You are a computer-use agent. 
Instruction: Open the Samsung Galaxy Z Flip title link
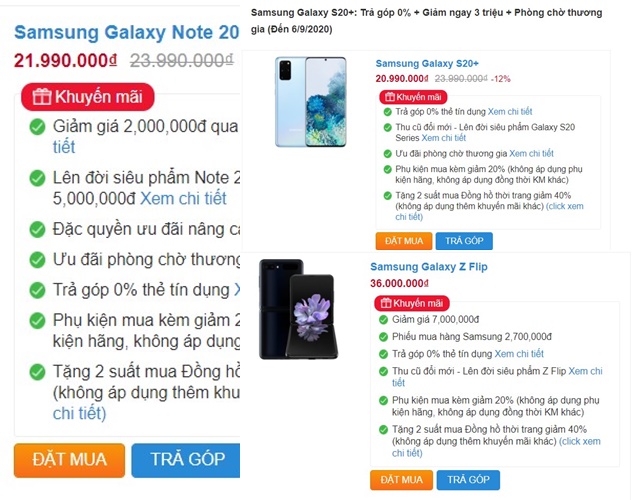(429, 267)
